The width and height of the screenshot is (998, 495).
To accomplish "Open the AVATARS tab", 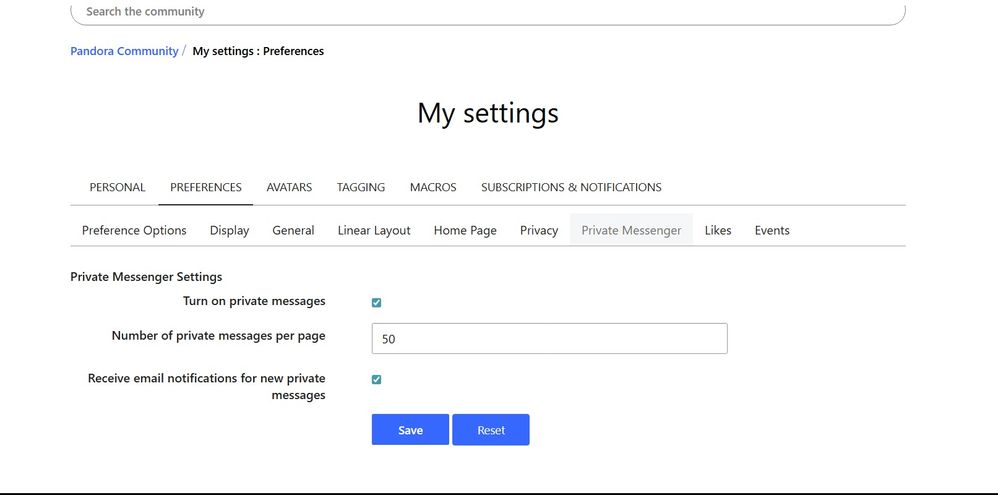I will pyautogui.click(x=289, y=187).
